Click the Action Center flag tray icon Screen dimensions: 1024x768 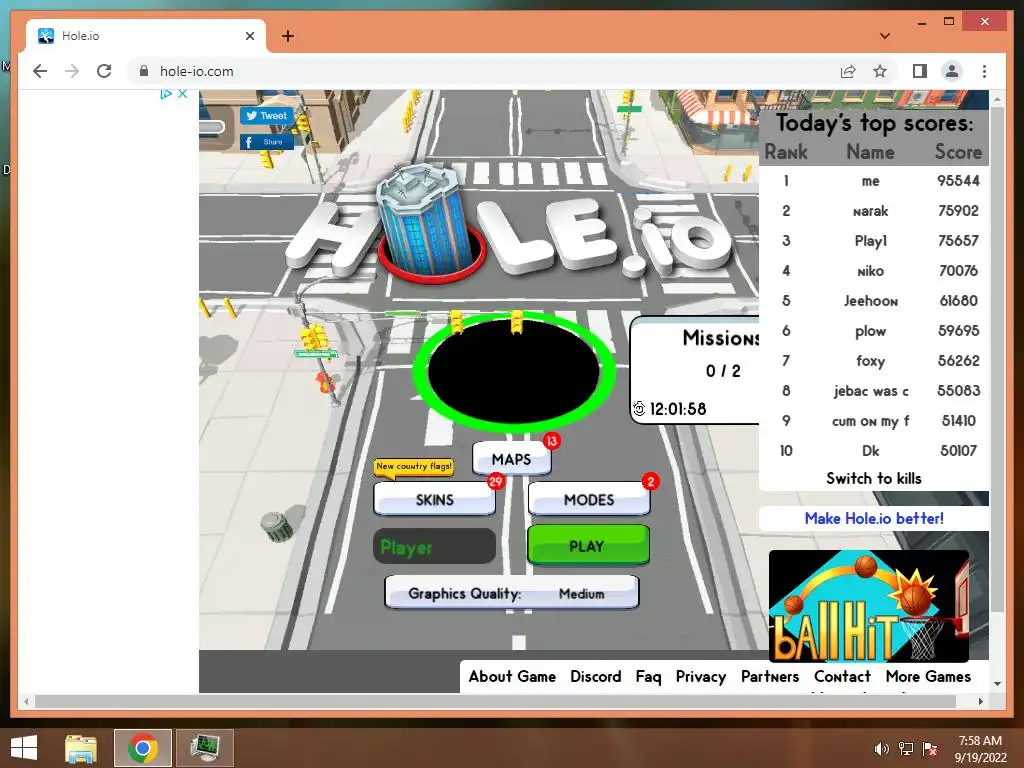[930, 749]
